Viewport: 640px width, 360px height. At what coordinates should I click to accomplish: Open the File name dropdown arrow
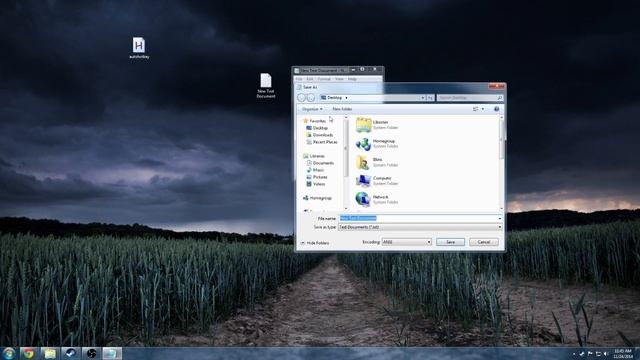pos(500,218)
